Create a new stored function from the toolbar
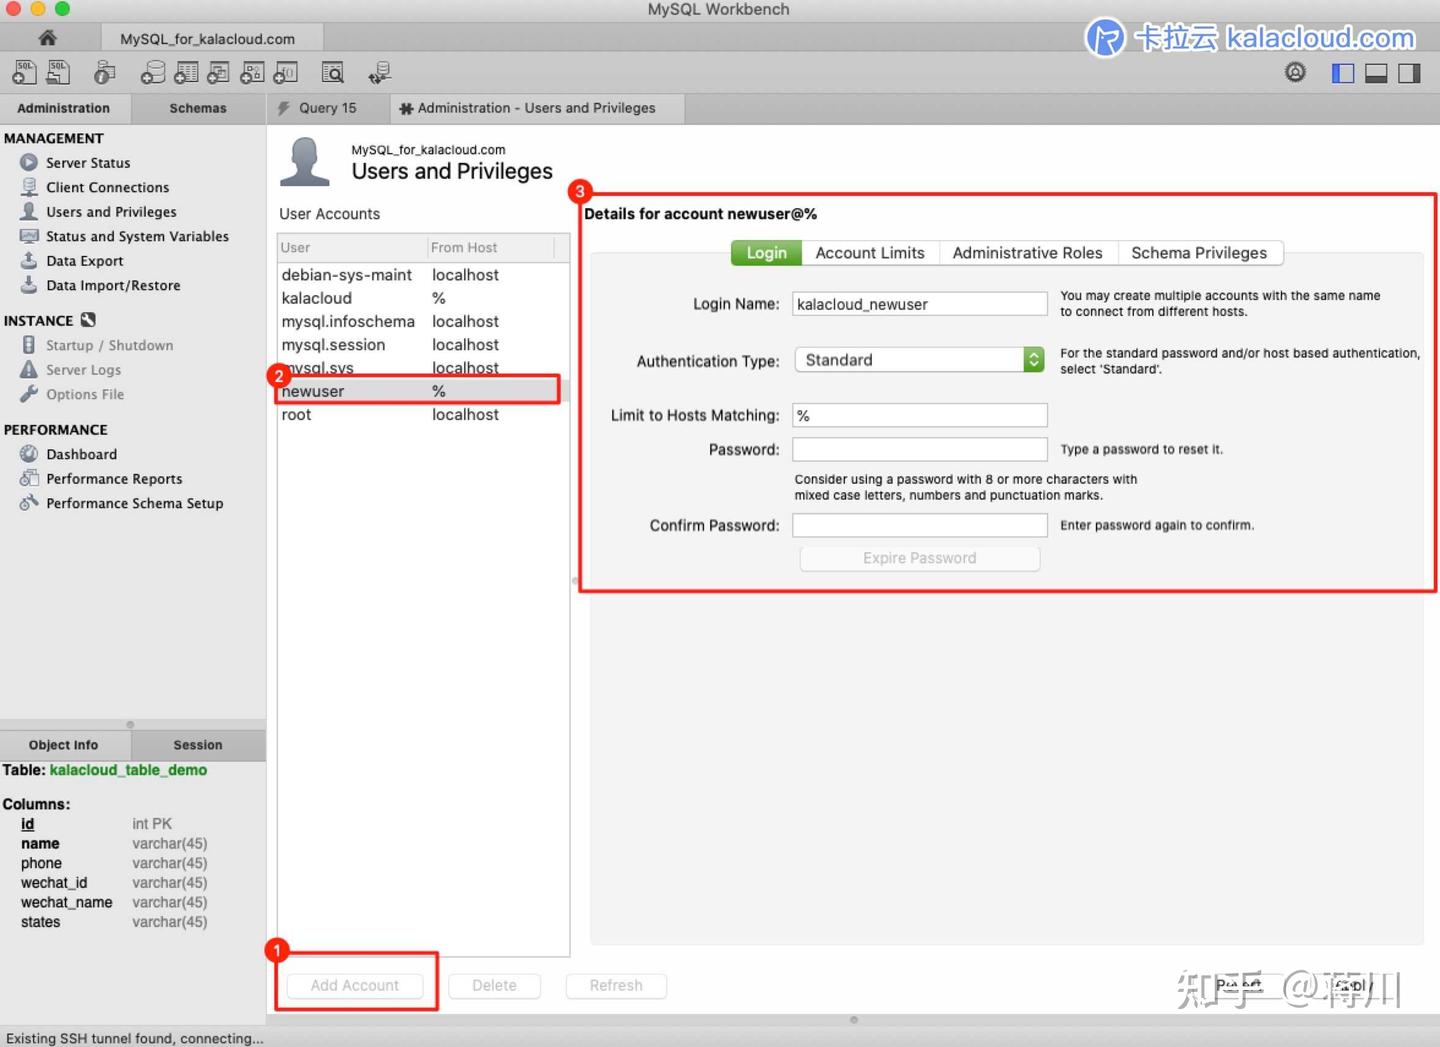Screen dimensions: 1440x1047 coord(284,72)
